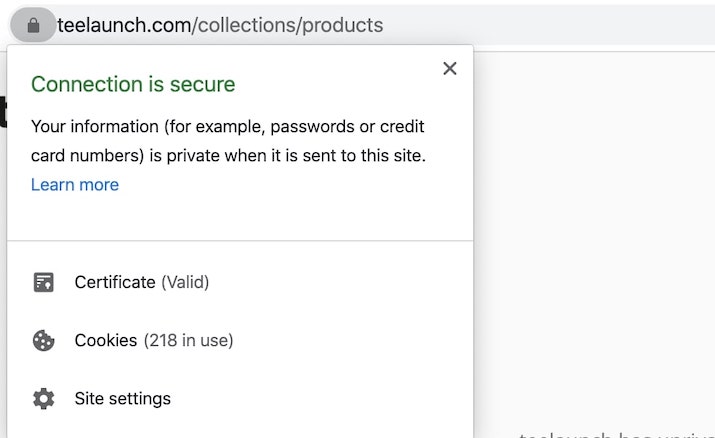Click the paragraph about private information
The image size is (715, 438).
coord(228,141)
